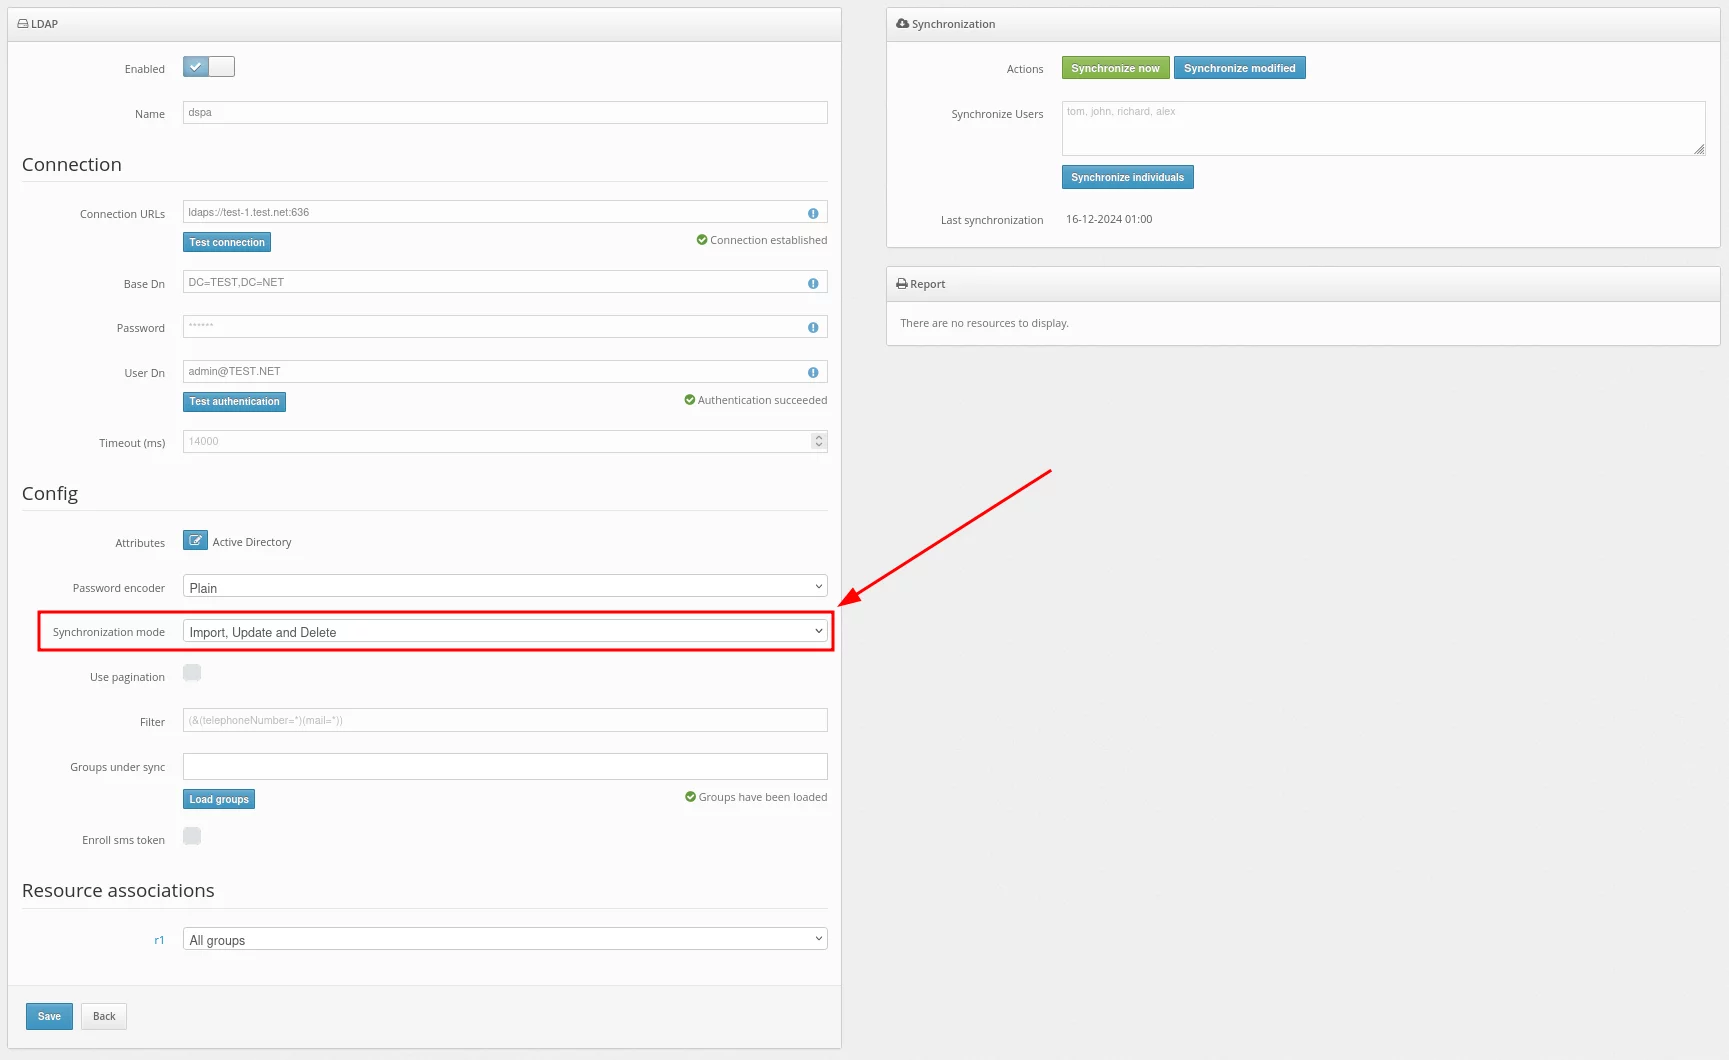Click Synchronize individuals button
The height and width of the screenshot is (1060, 1729).
coord(1127,177)
